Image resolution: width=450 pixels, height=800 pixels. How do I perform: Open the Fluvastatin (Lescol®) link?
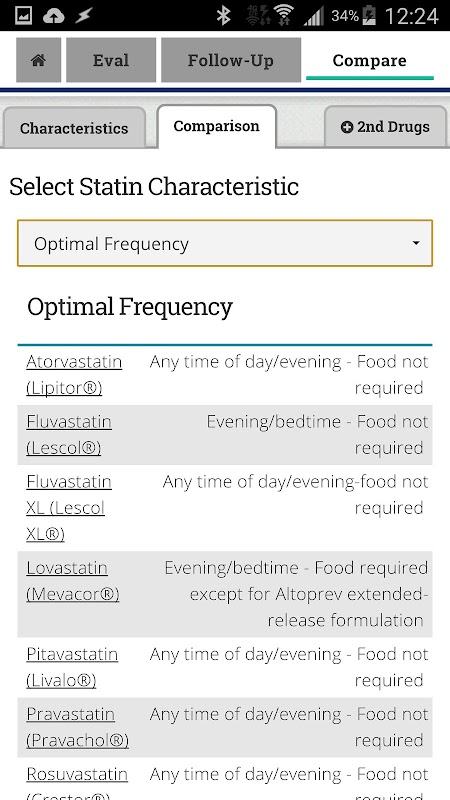click(x=69, y=435)
